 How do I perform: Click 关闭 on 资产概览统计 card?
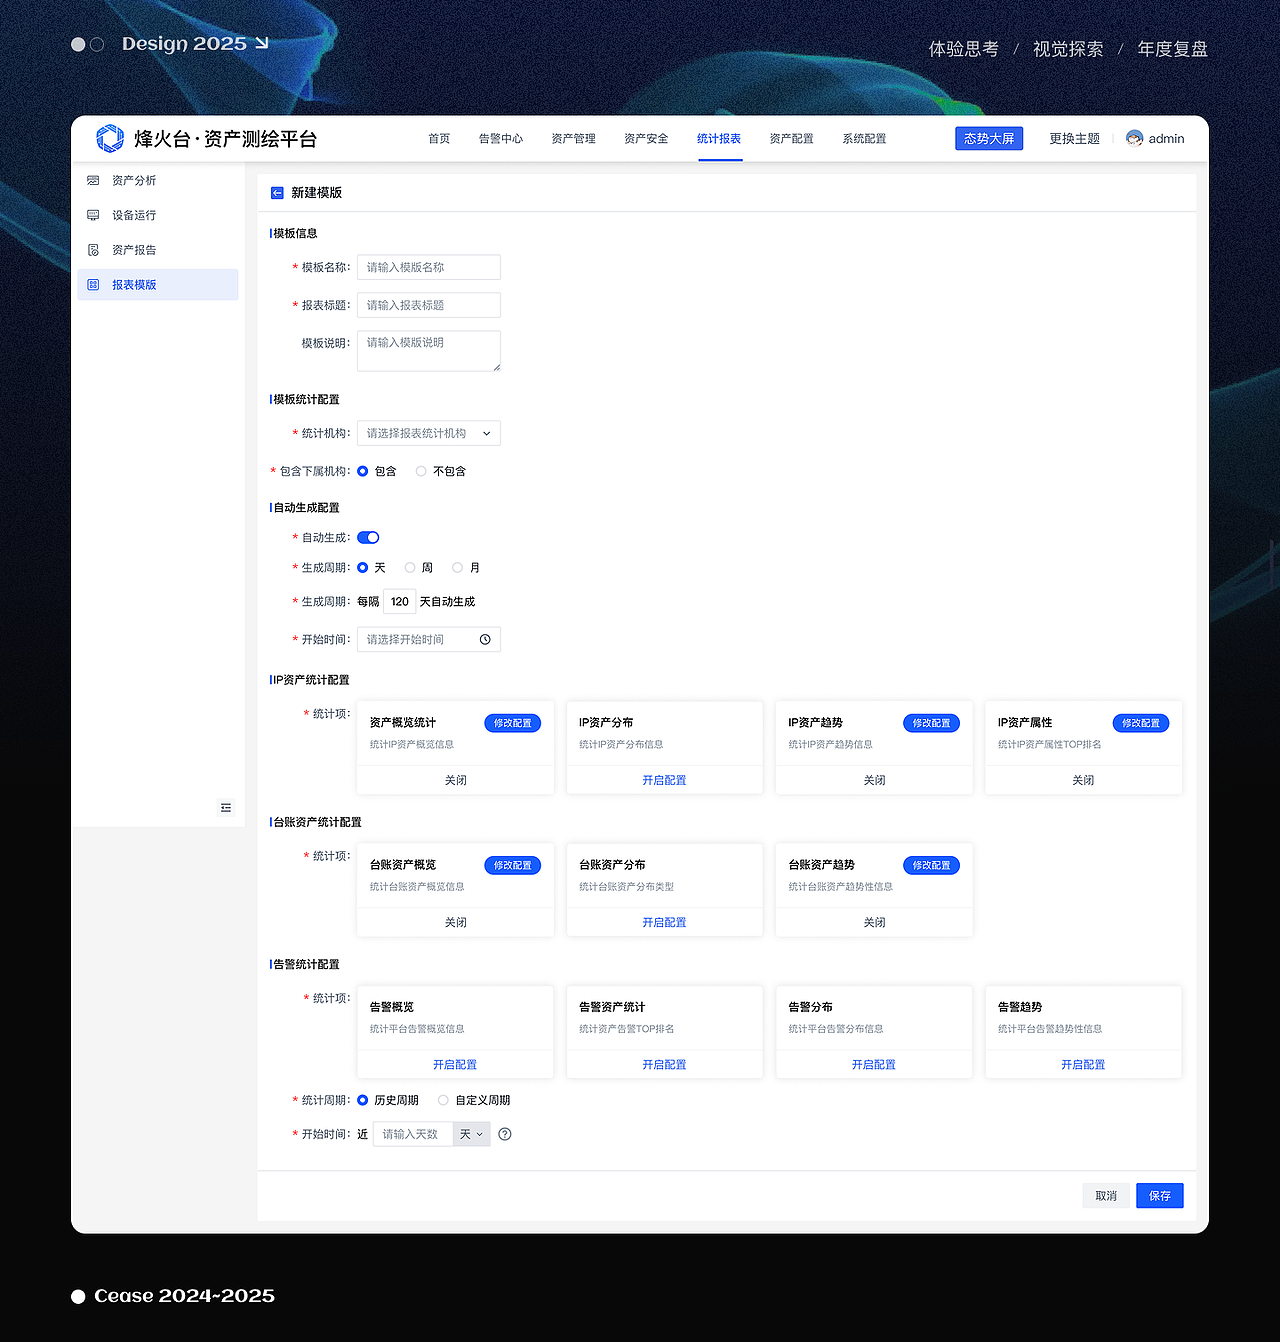click(x=455, y=780)
